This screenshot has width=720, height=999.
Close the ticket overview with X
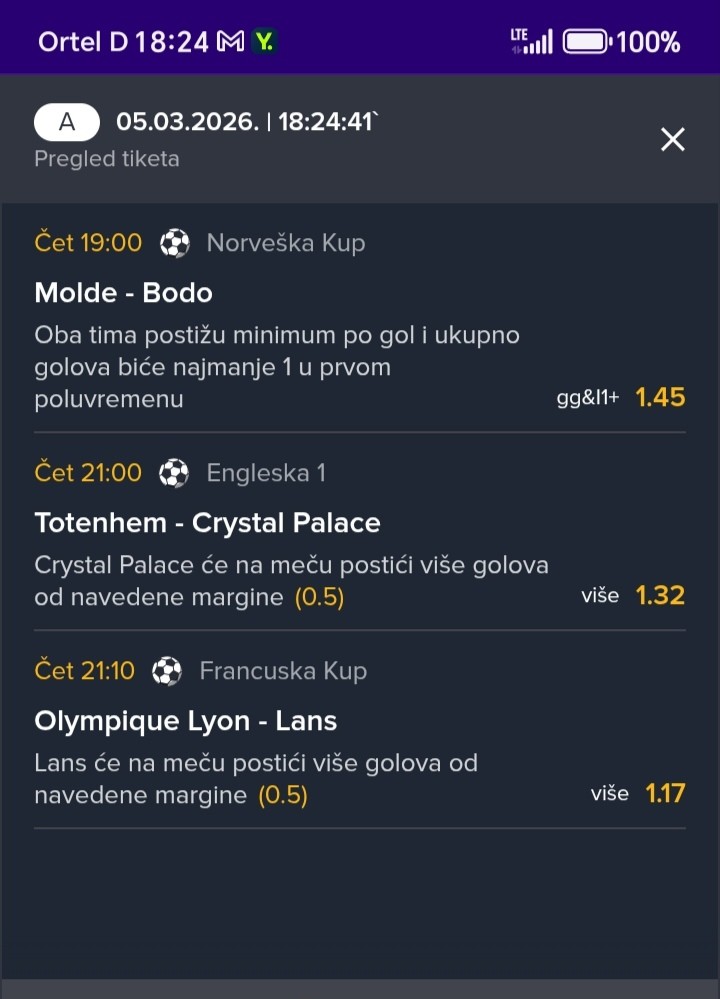click(x=673, y=140)
